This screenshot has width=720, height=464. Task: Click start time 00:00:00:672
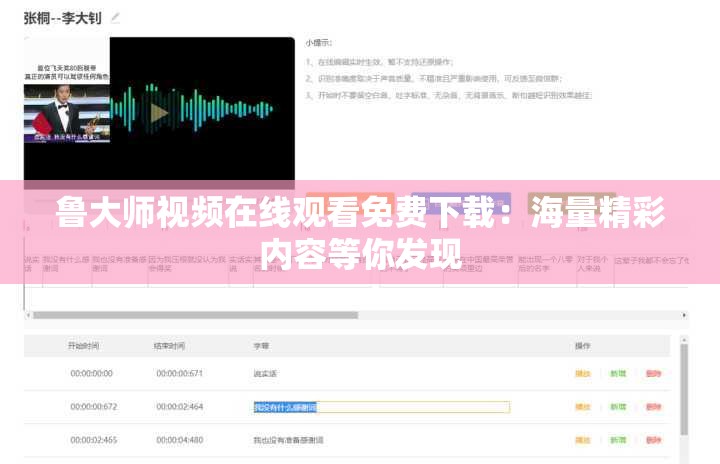point(94,407)
